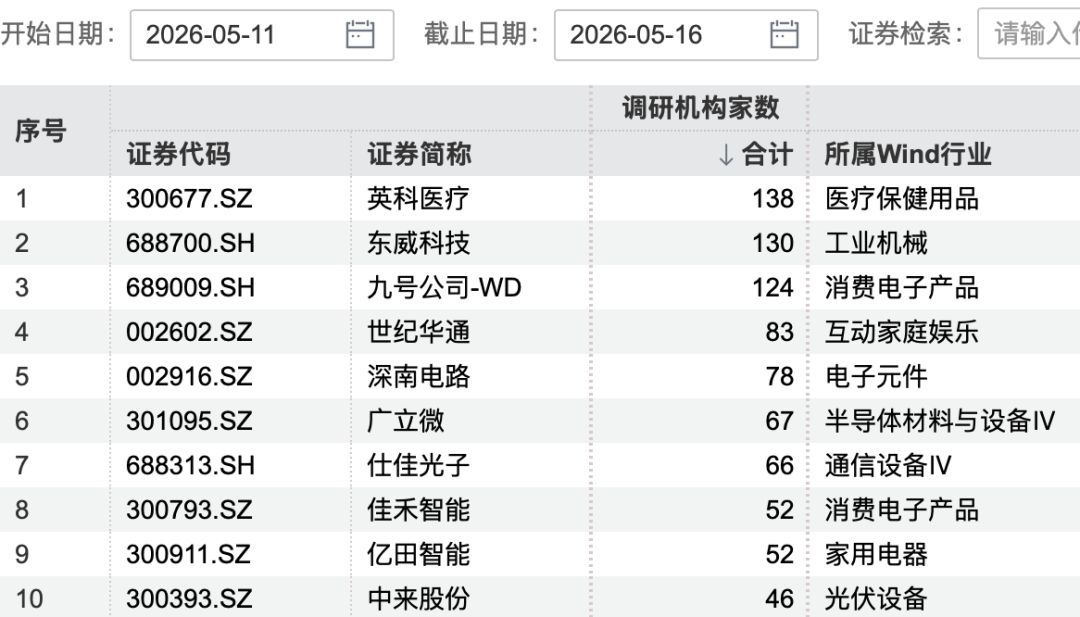Image resolution: width=1080 pixels, height=617 pixels.
Task: Click the total value 46
Action: coord(780,598)
